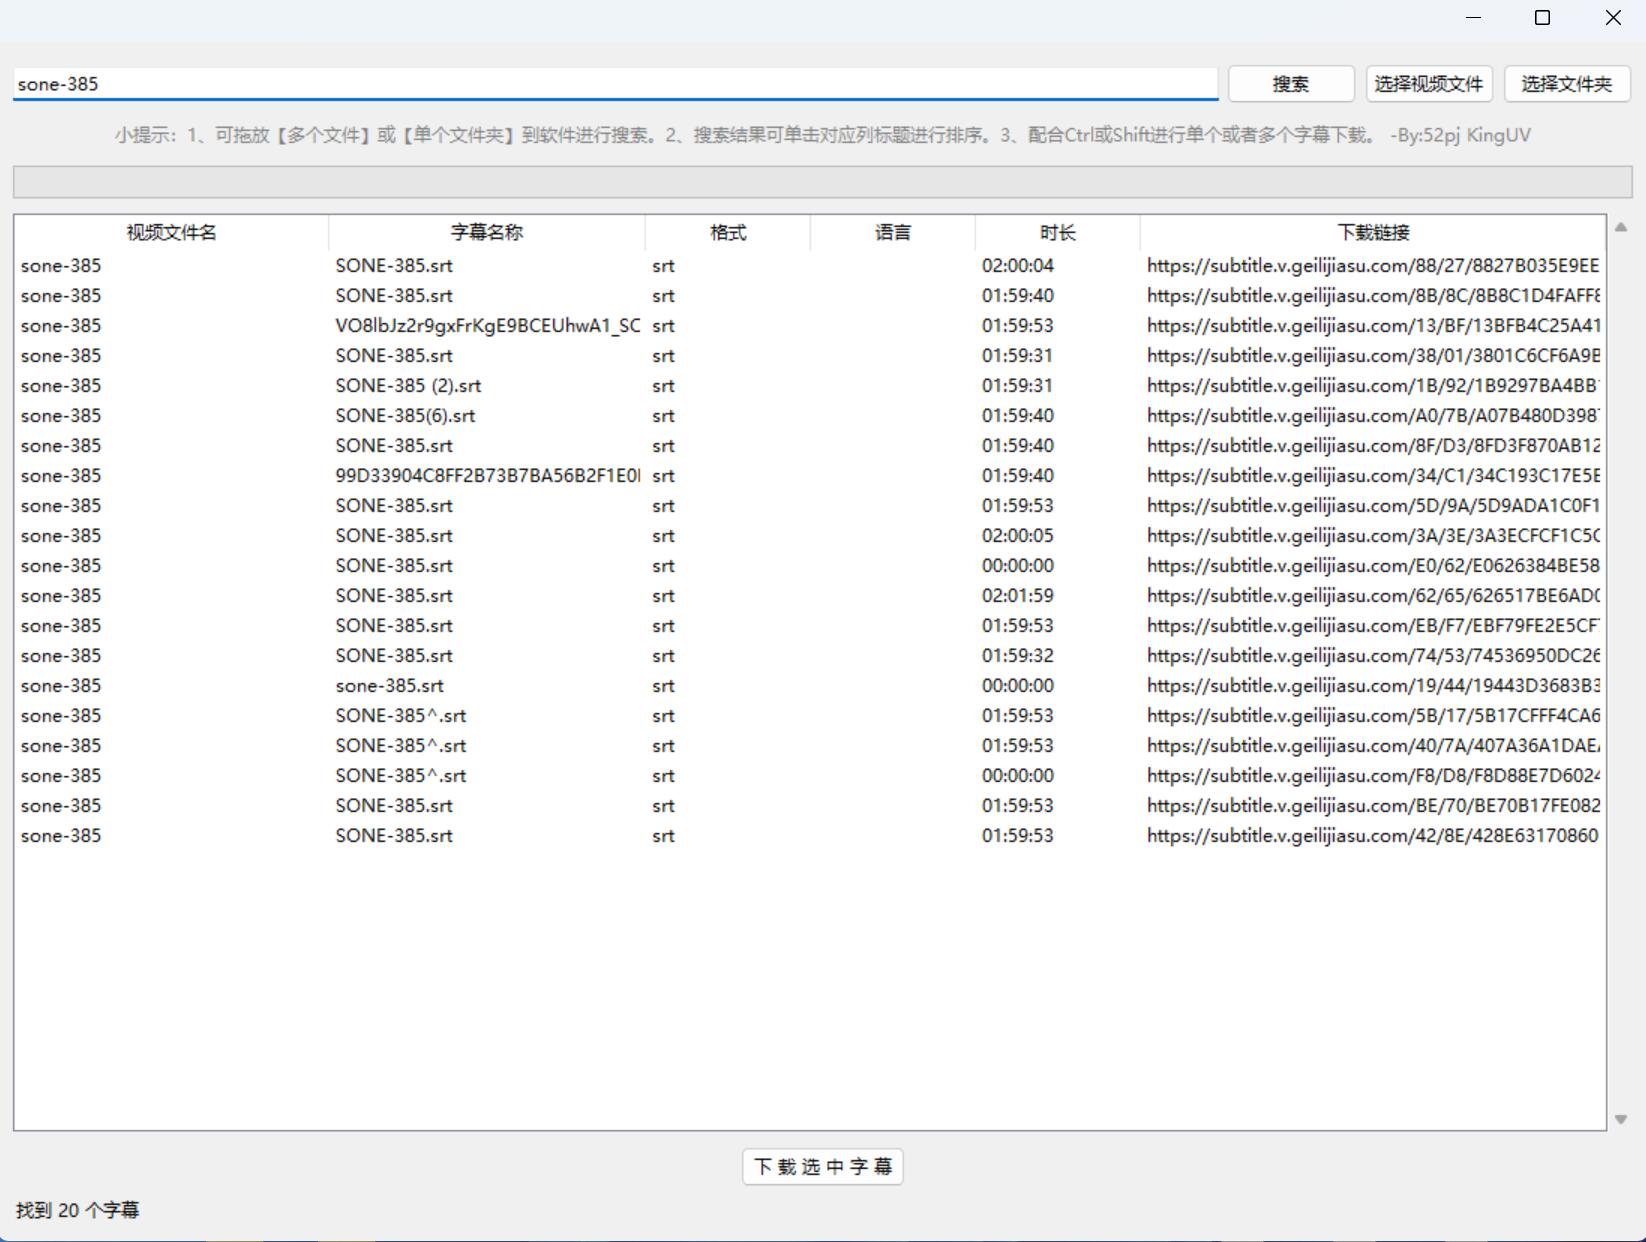Select the subtitle starting VO8lbJz2r9gxFrKgE9
1646x1242 pixels.
pyautogui.click(x=810, y=326)
